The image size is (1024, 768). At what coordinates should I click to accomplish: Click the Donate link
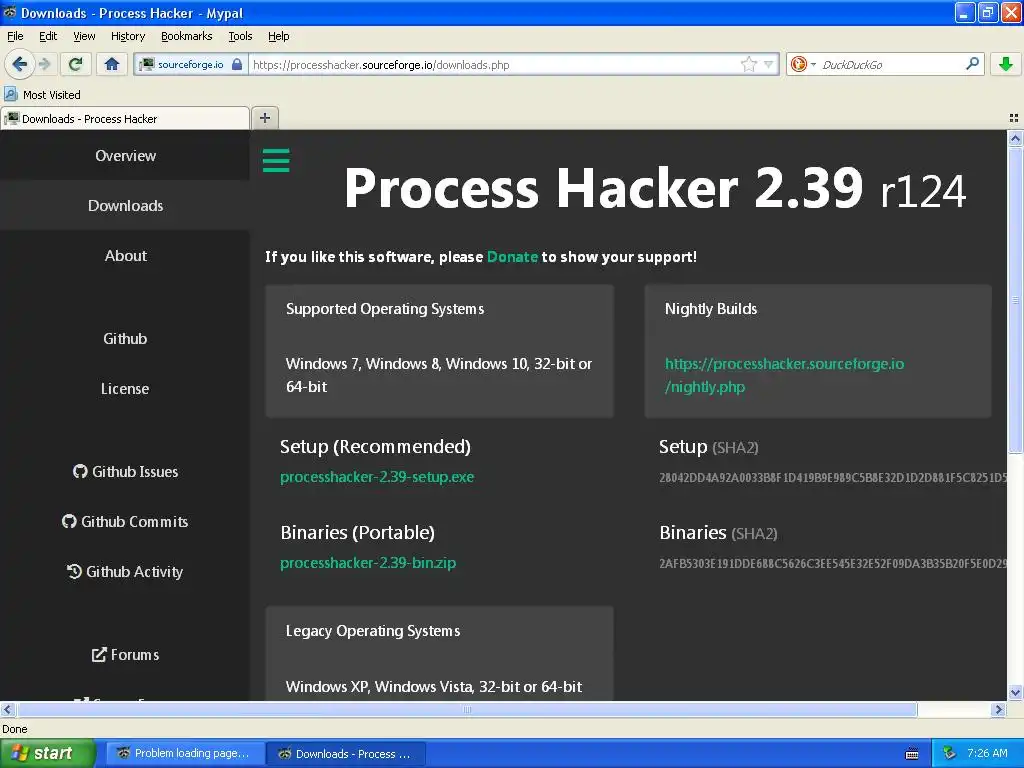click(512, 257)
